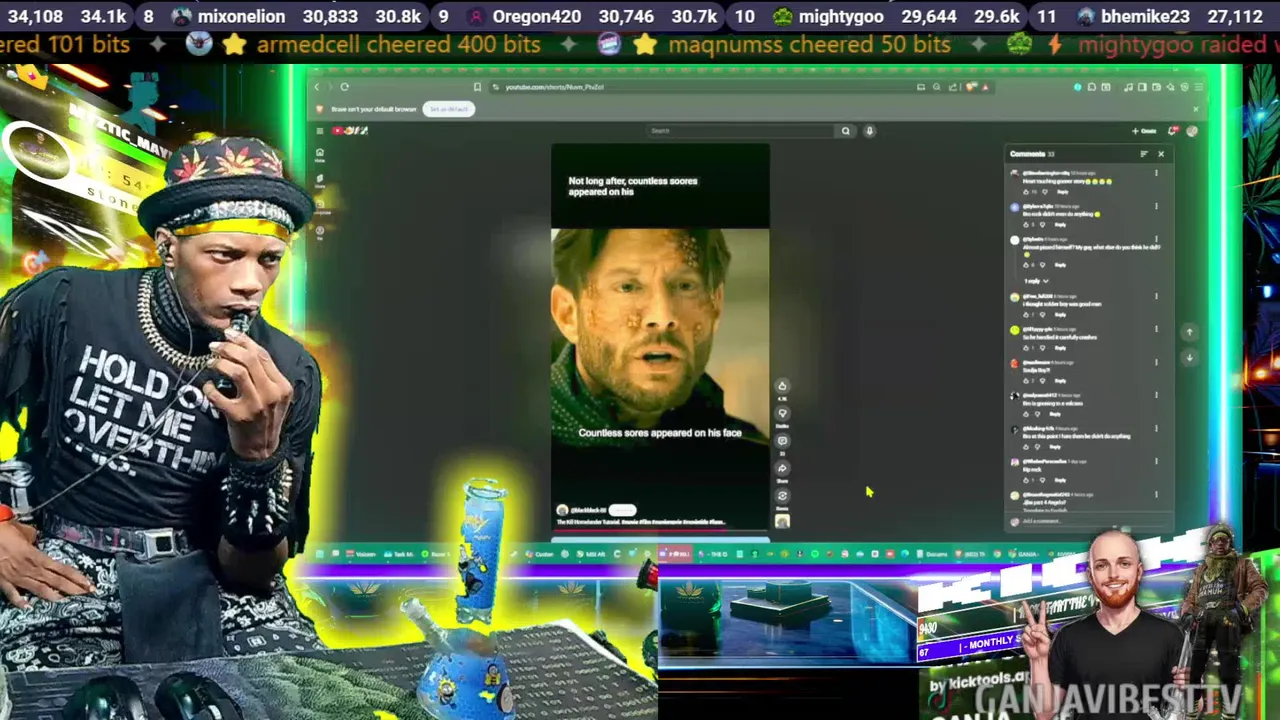The height and width of the screenshot is (720, 1280).
Task: Open the Short uploader's channel avatar
Action: coord(562,510)
